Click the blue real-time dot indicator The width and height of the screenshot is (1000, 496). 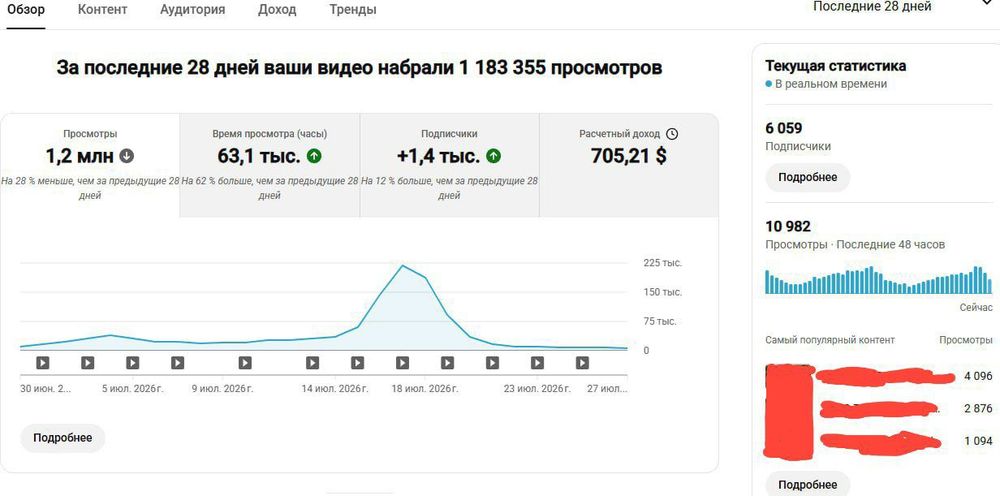[x=768, y=84]
